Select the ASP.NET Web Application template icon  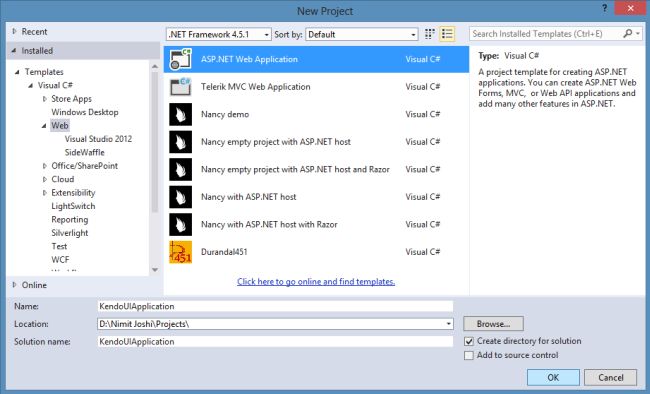[x=180, y=59]
